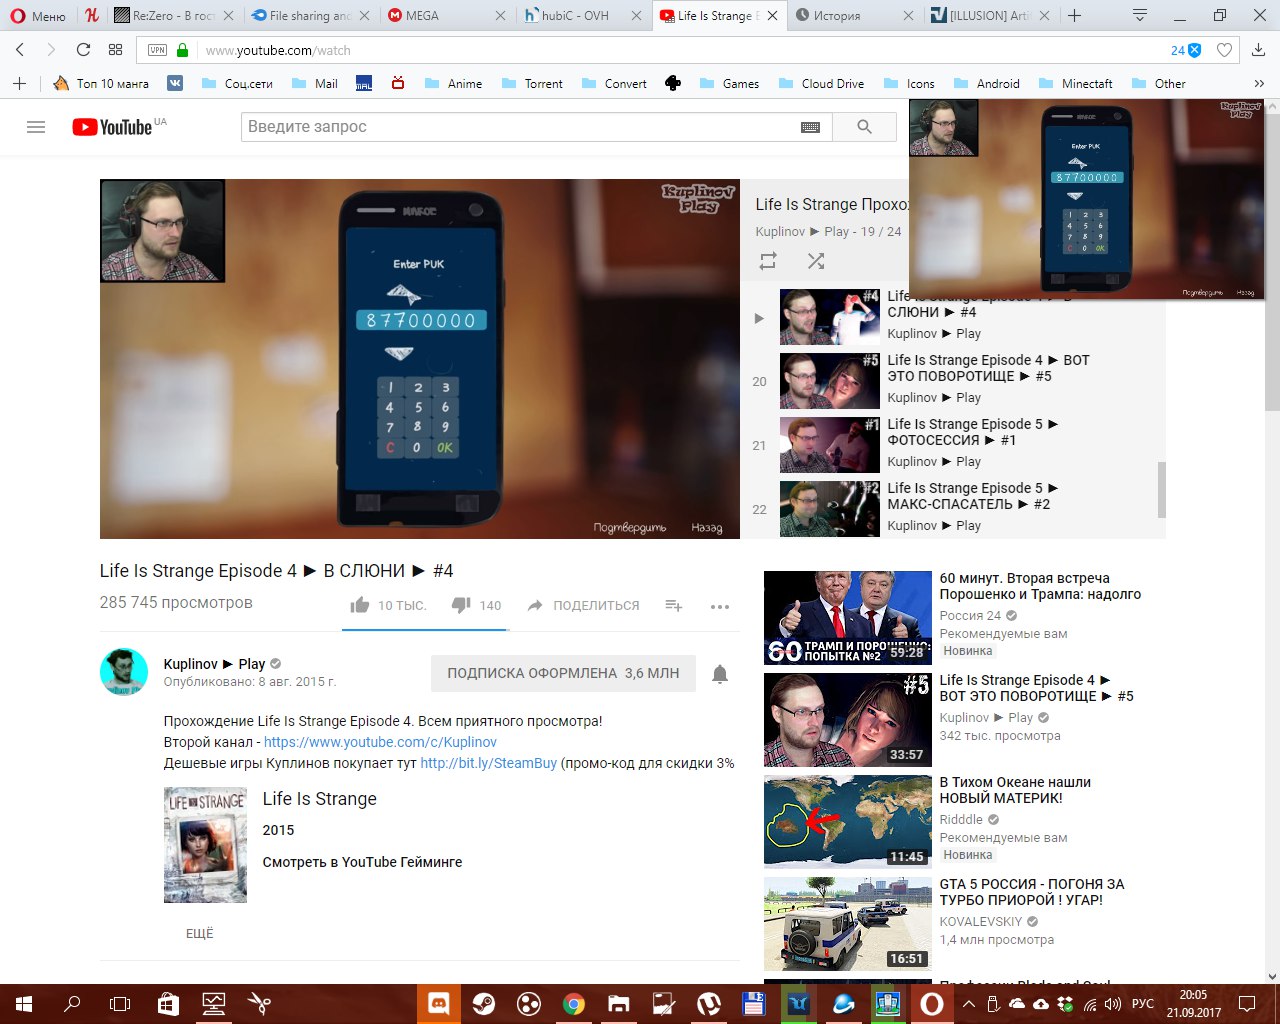Expand the Games bookmarks folder
1280x1024 pixels.
(x=729, y=83)
